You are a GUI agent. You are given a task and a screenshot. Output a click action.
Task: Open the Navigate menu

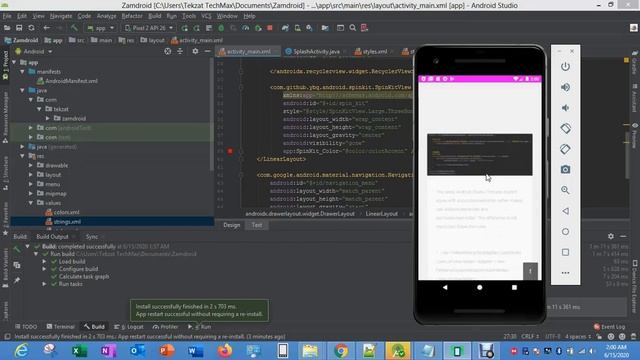point(61,16)
